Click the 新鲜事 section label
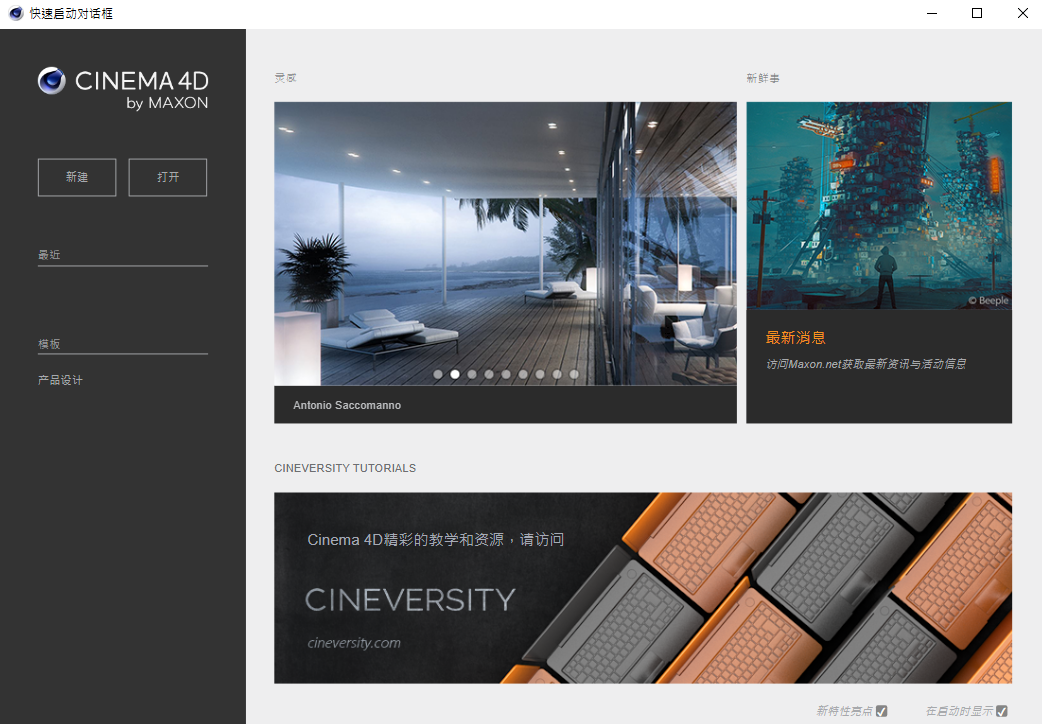The width and height of the screenshot is (1042, 724). coord(763,78)
